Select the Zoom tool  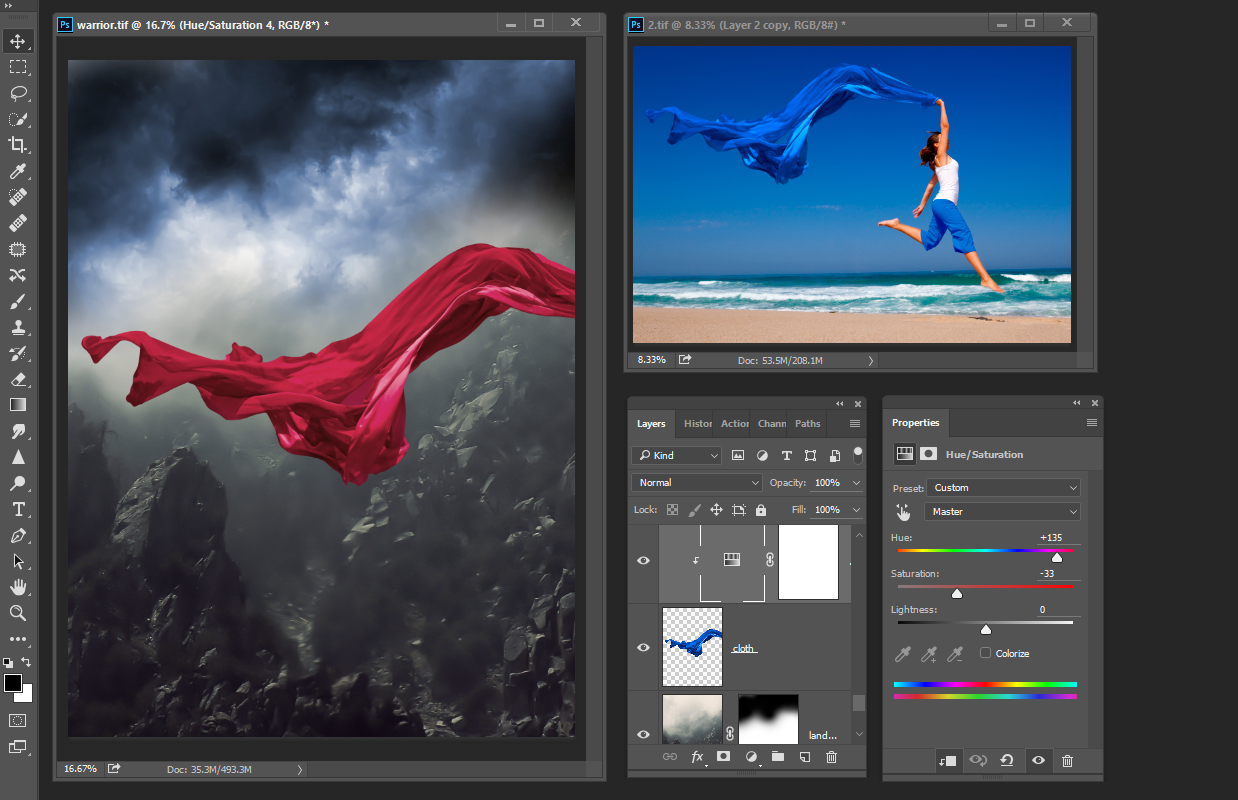click(x=18, y=613)
